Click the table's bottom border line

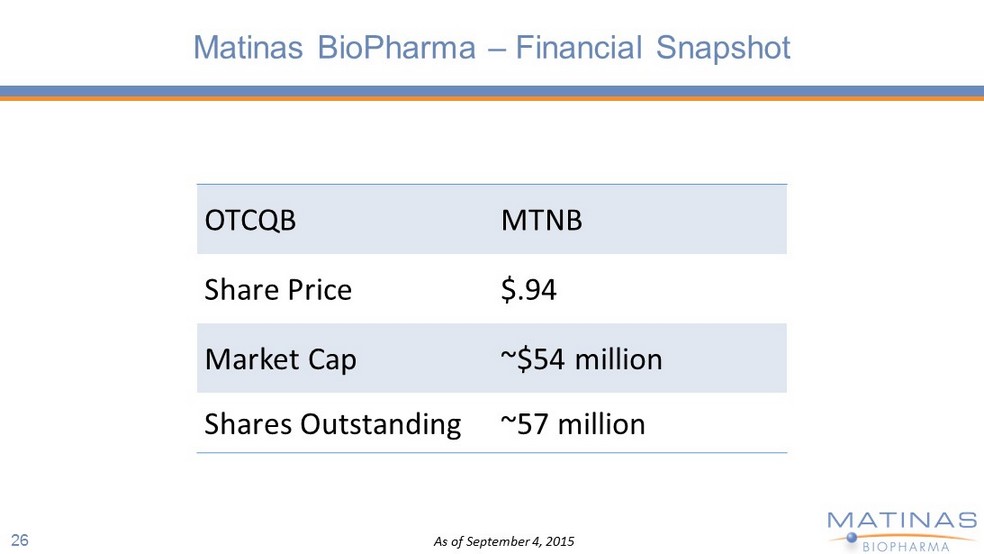click(x=492, y=453)
